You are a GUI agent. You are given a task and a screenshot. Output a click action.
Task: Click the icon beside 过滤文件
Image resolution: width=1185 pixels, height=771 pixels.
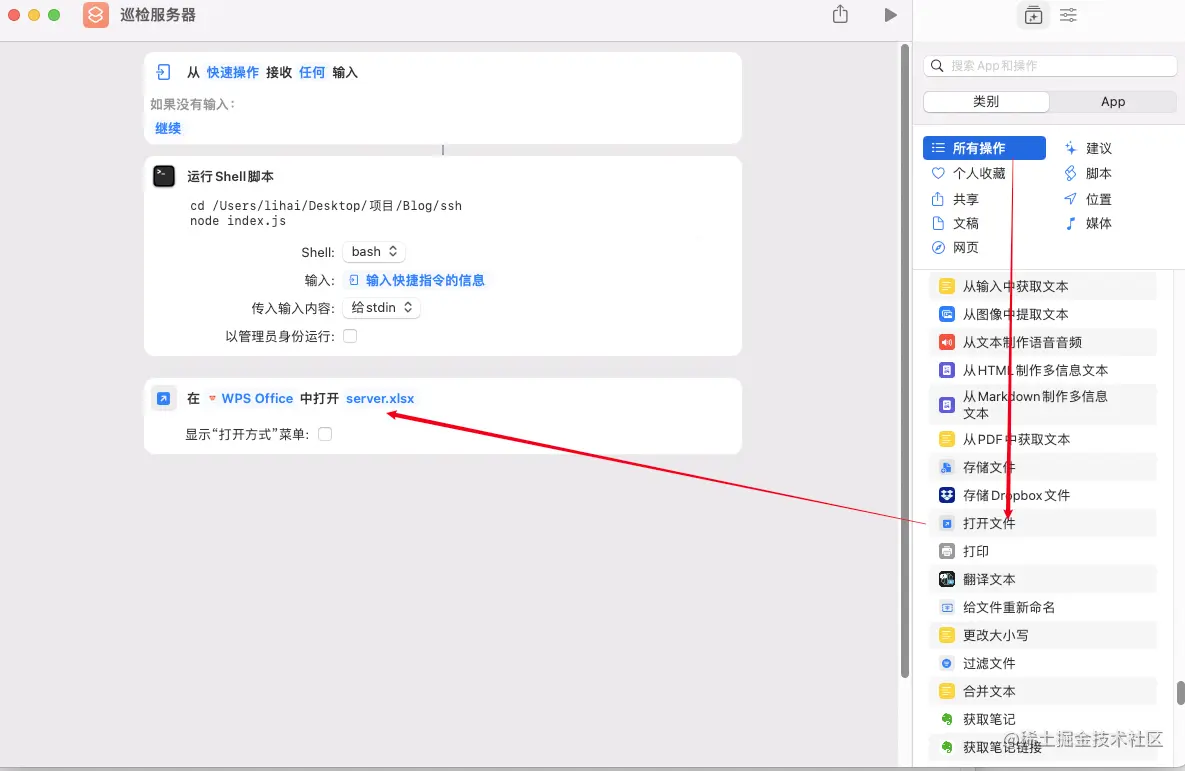pyautogui.click(x=946, y=663)
